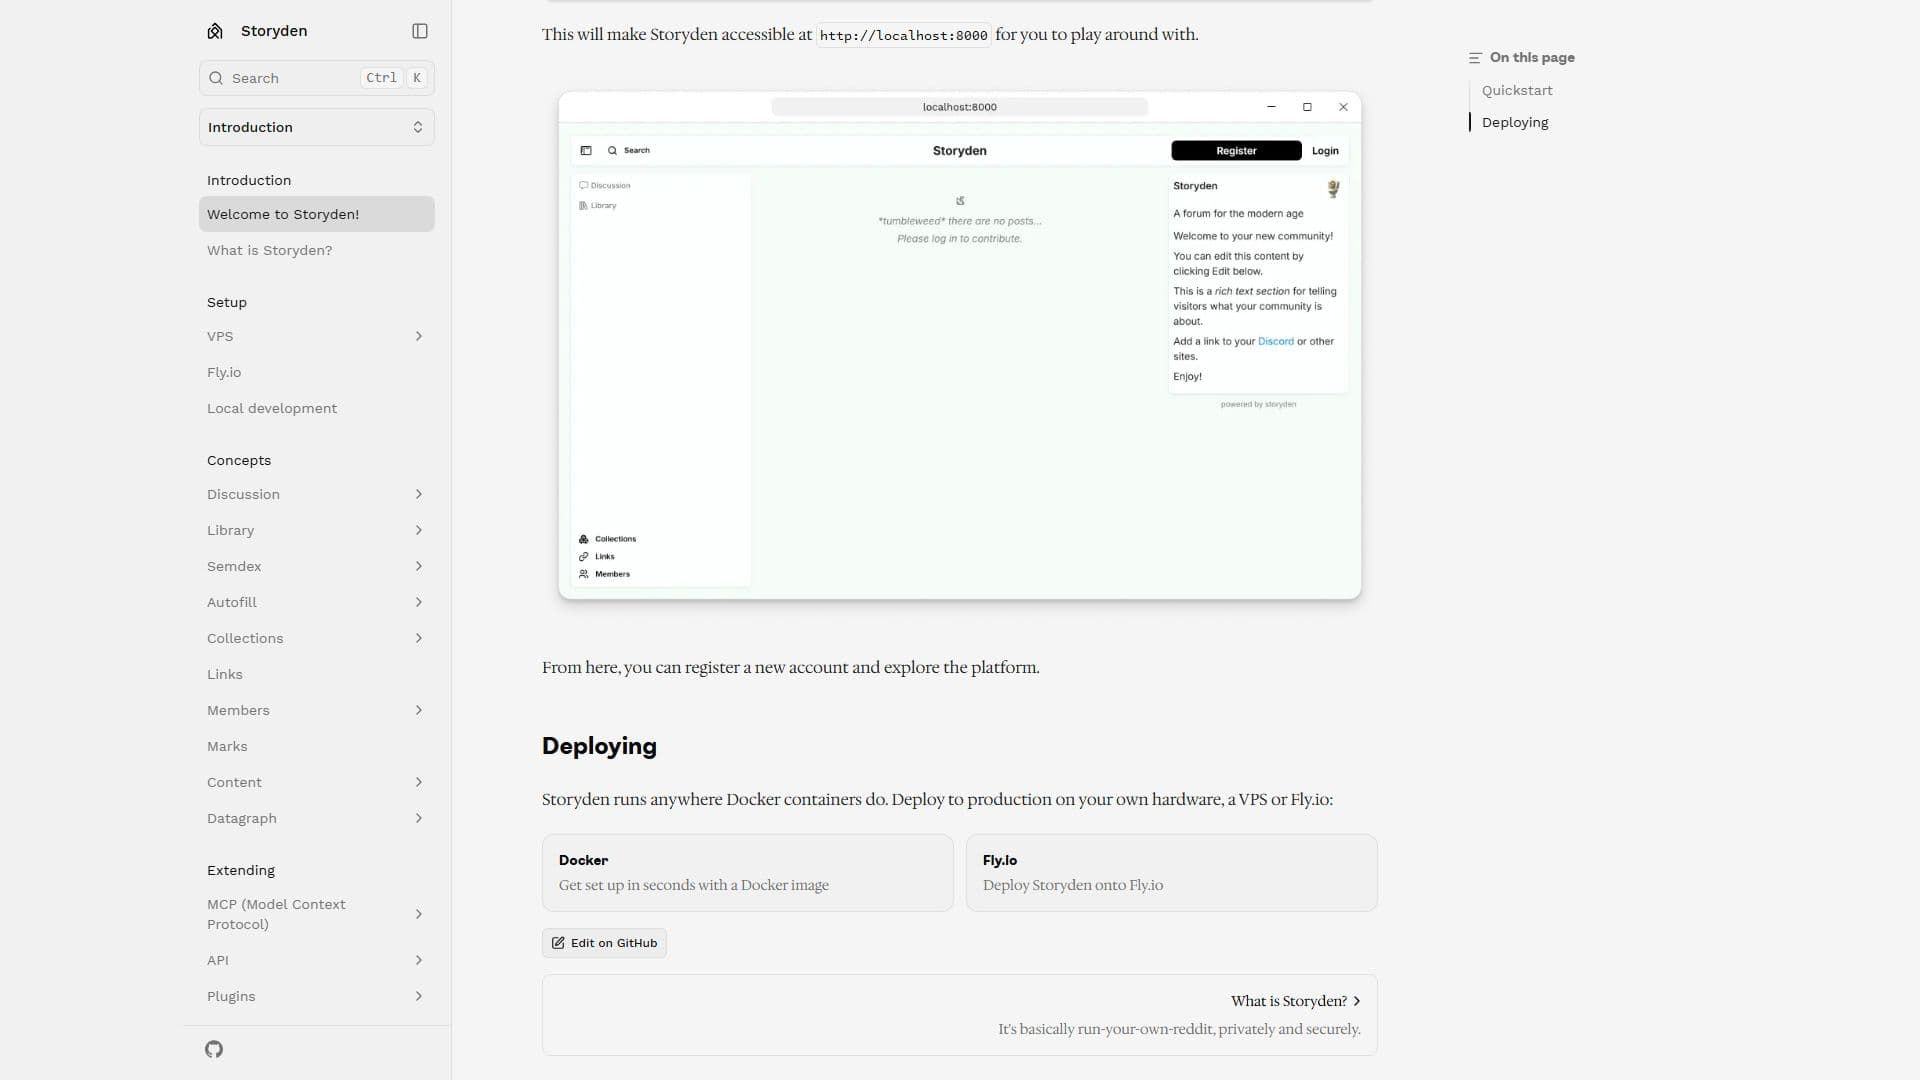The height and width of the screenshot is (1080, 1920).
Task: Open the GitHub repository icon in the sidebar footer
Action: [x=214, y=1049]
